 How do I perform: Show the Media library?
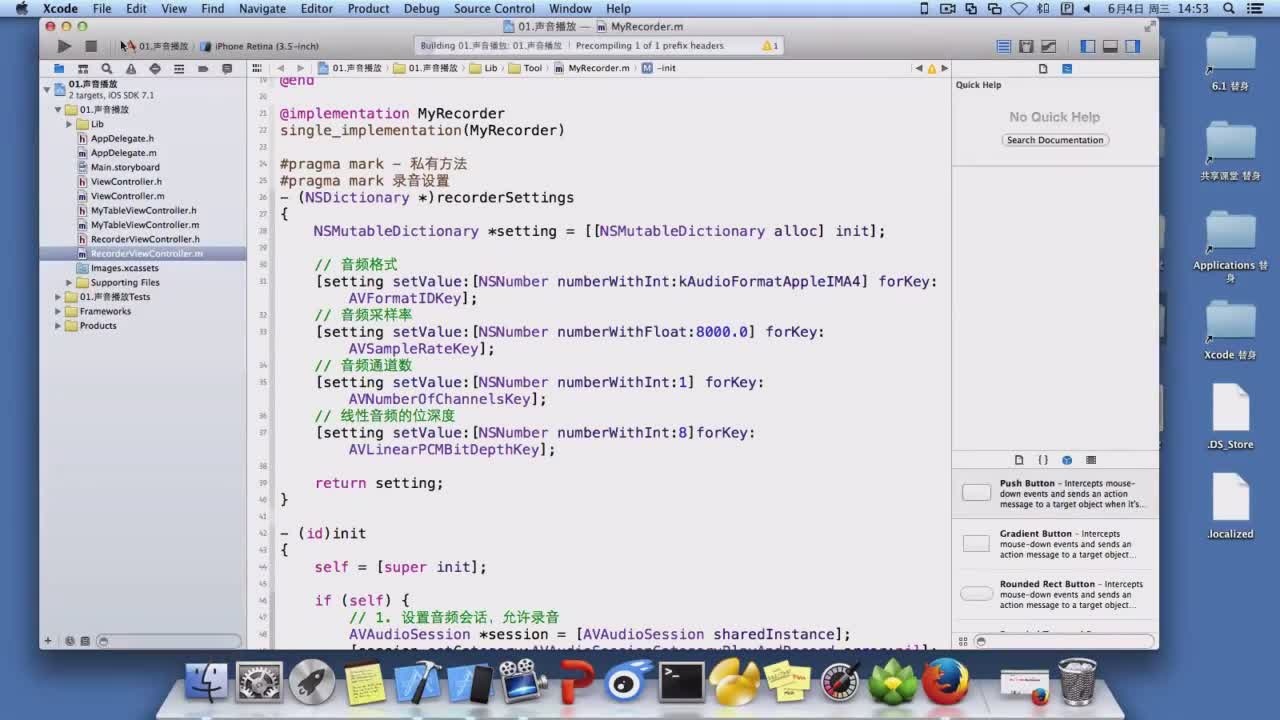coord(1091,460)
